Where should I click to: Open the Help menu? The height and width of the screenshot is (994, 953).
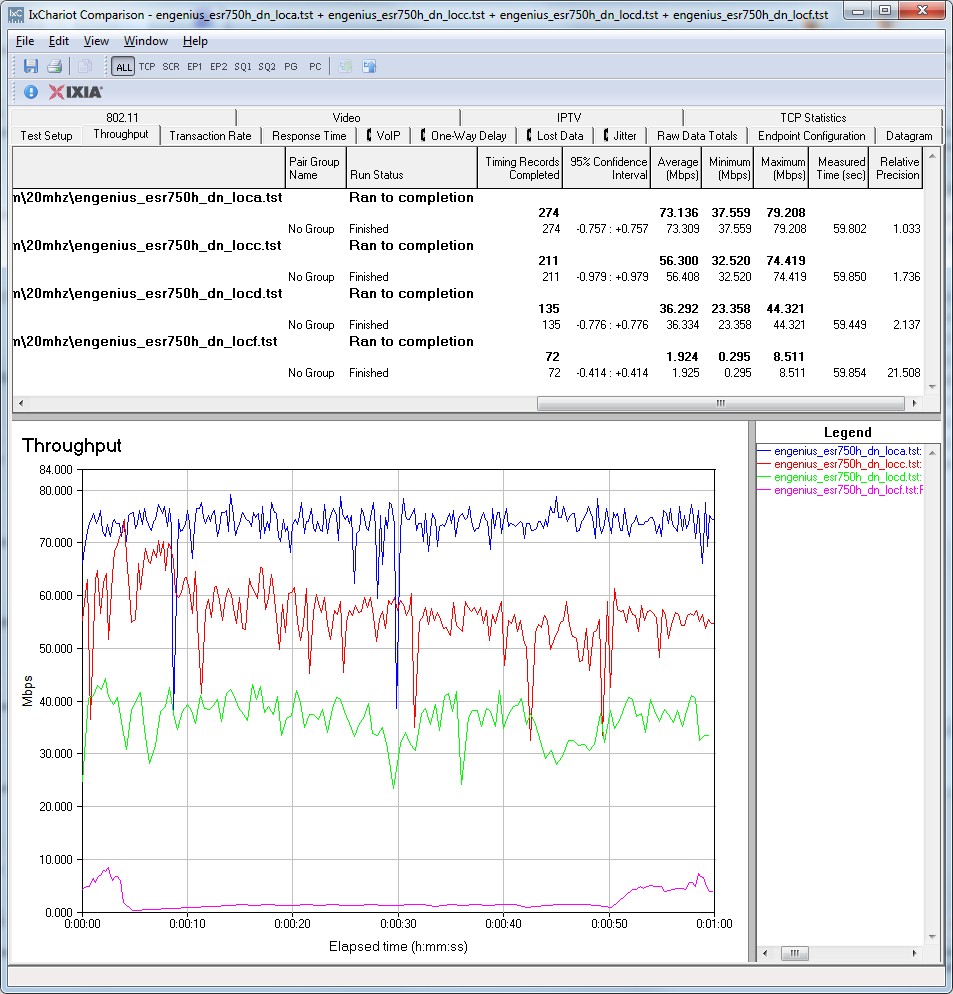[195, 41]
